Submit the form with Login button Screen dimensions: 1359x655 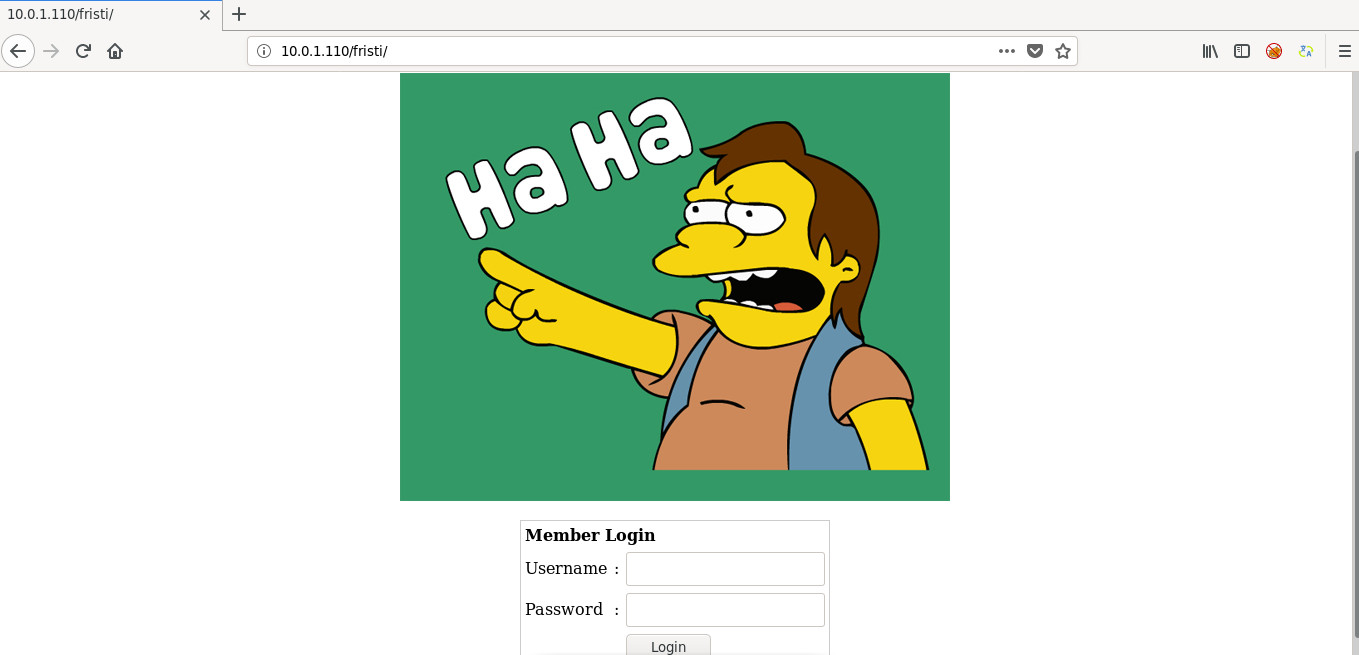[x=668, y=645]
